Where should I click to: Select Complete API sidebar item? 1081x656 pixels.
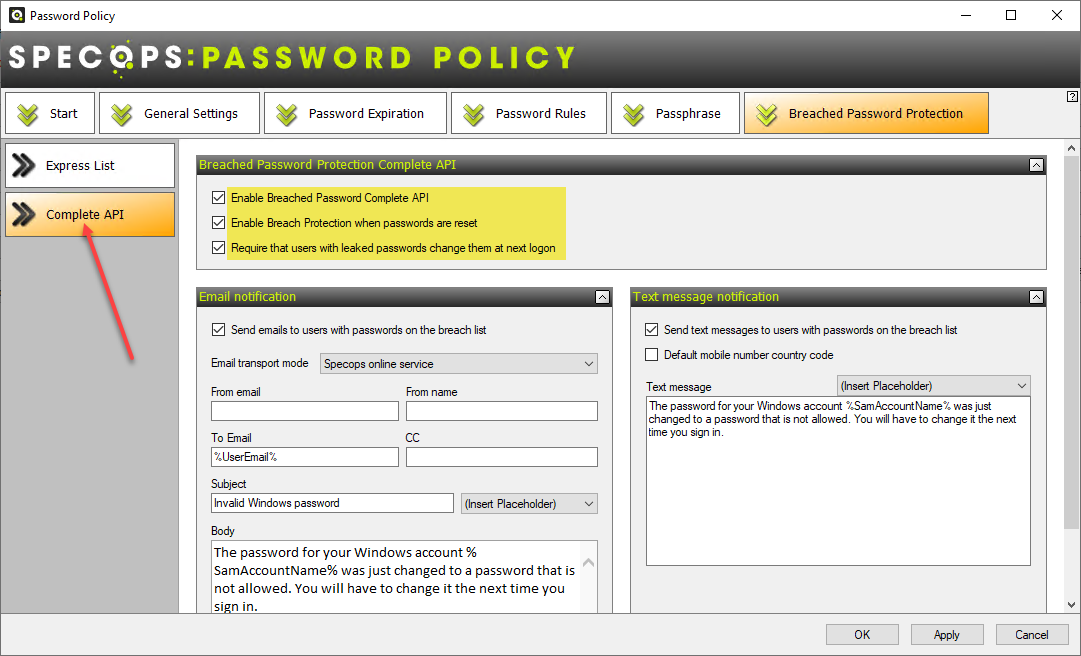pyautogui.click(x=90, y=214)
